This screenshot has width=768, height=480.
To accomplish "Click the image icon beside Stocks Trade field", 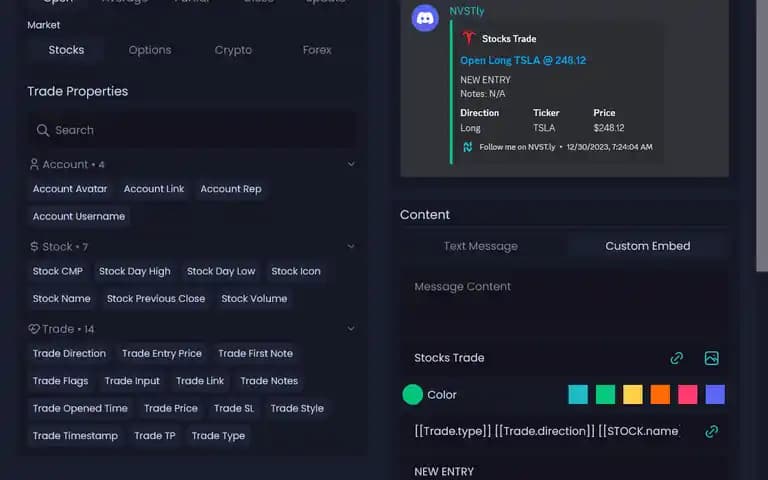I will point(711,358).
